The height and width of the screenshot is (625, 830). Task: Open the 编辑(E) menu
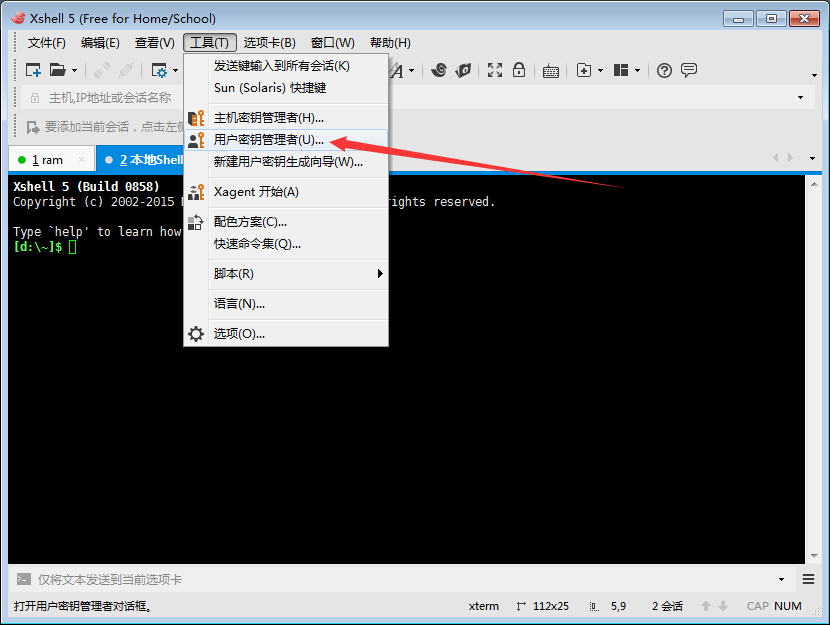click(100, 43)
